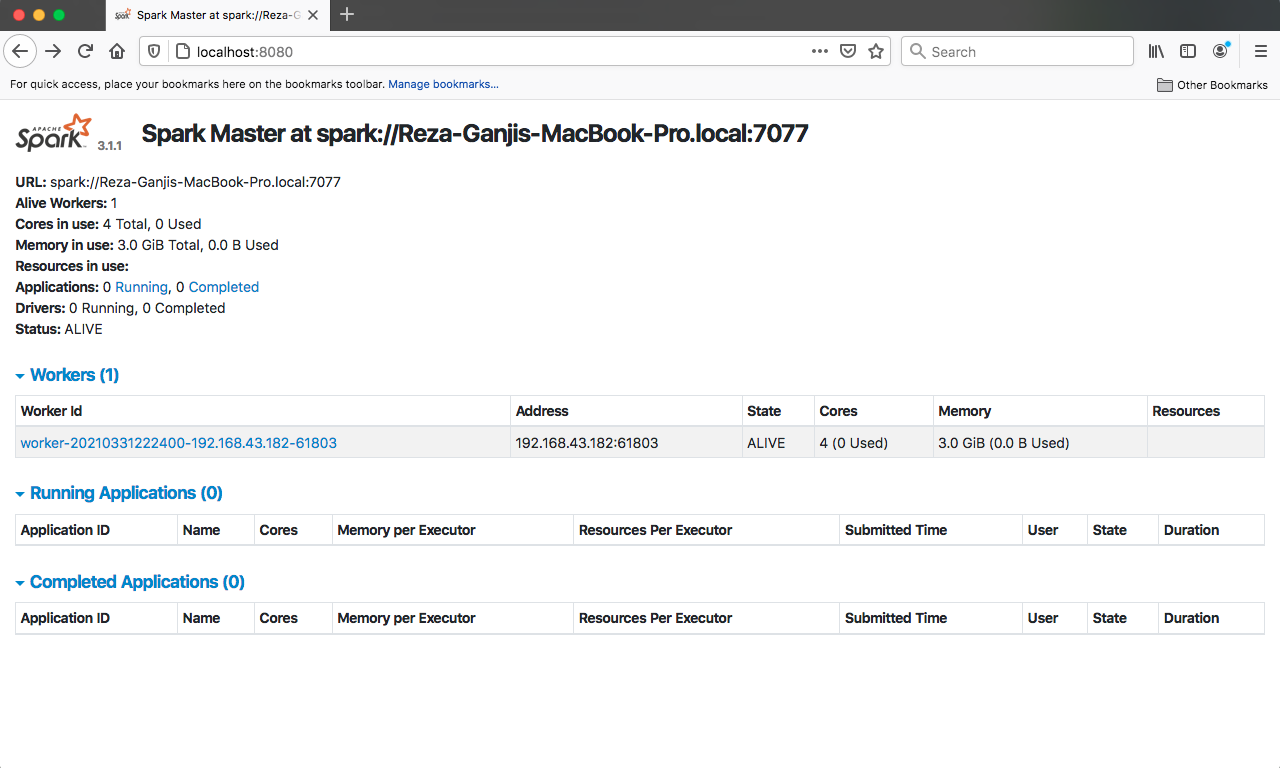Go to the browser home page icon
The width and height of the screenshot is (1280, 768).
(117, 51)
